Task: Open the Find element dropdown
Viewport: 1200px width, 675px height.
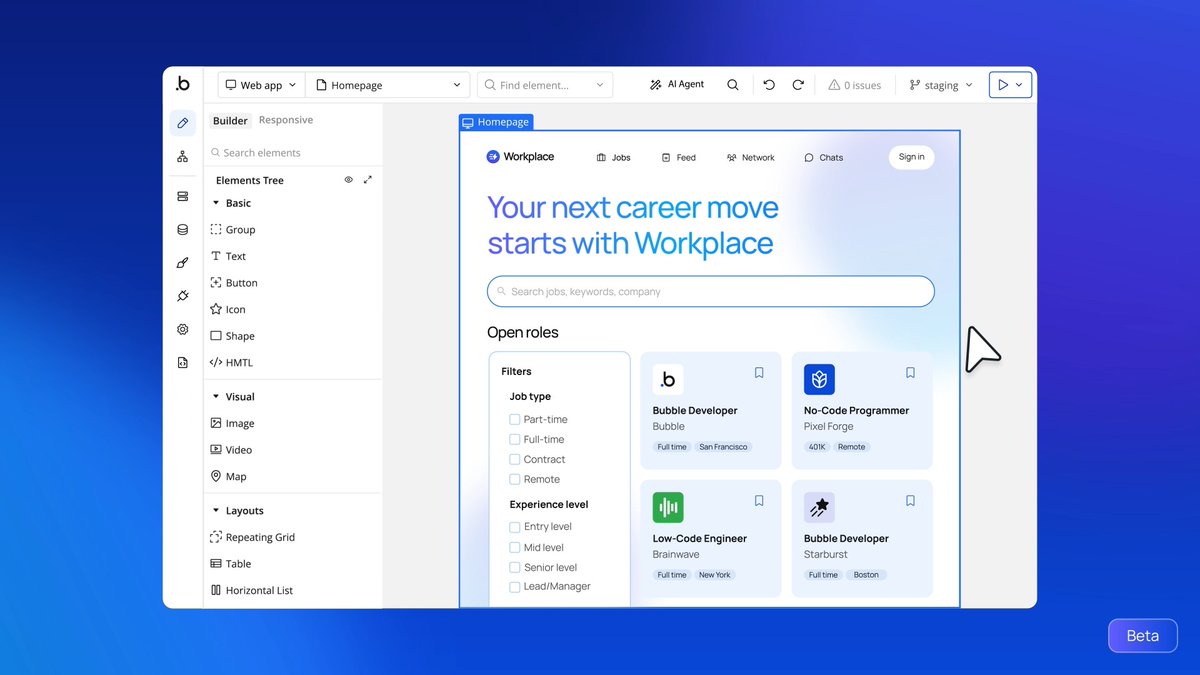Action: point(545,85)
